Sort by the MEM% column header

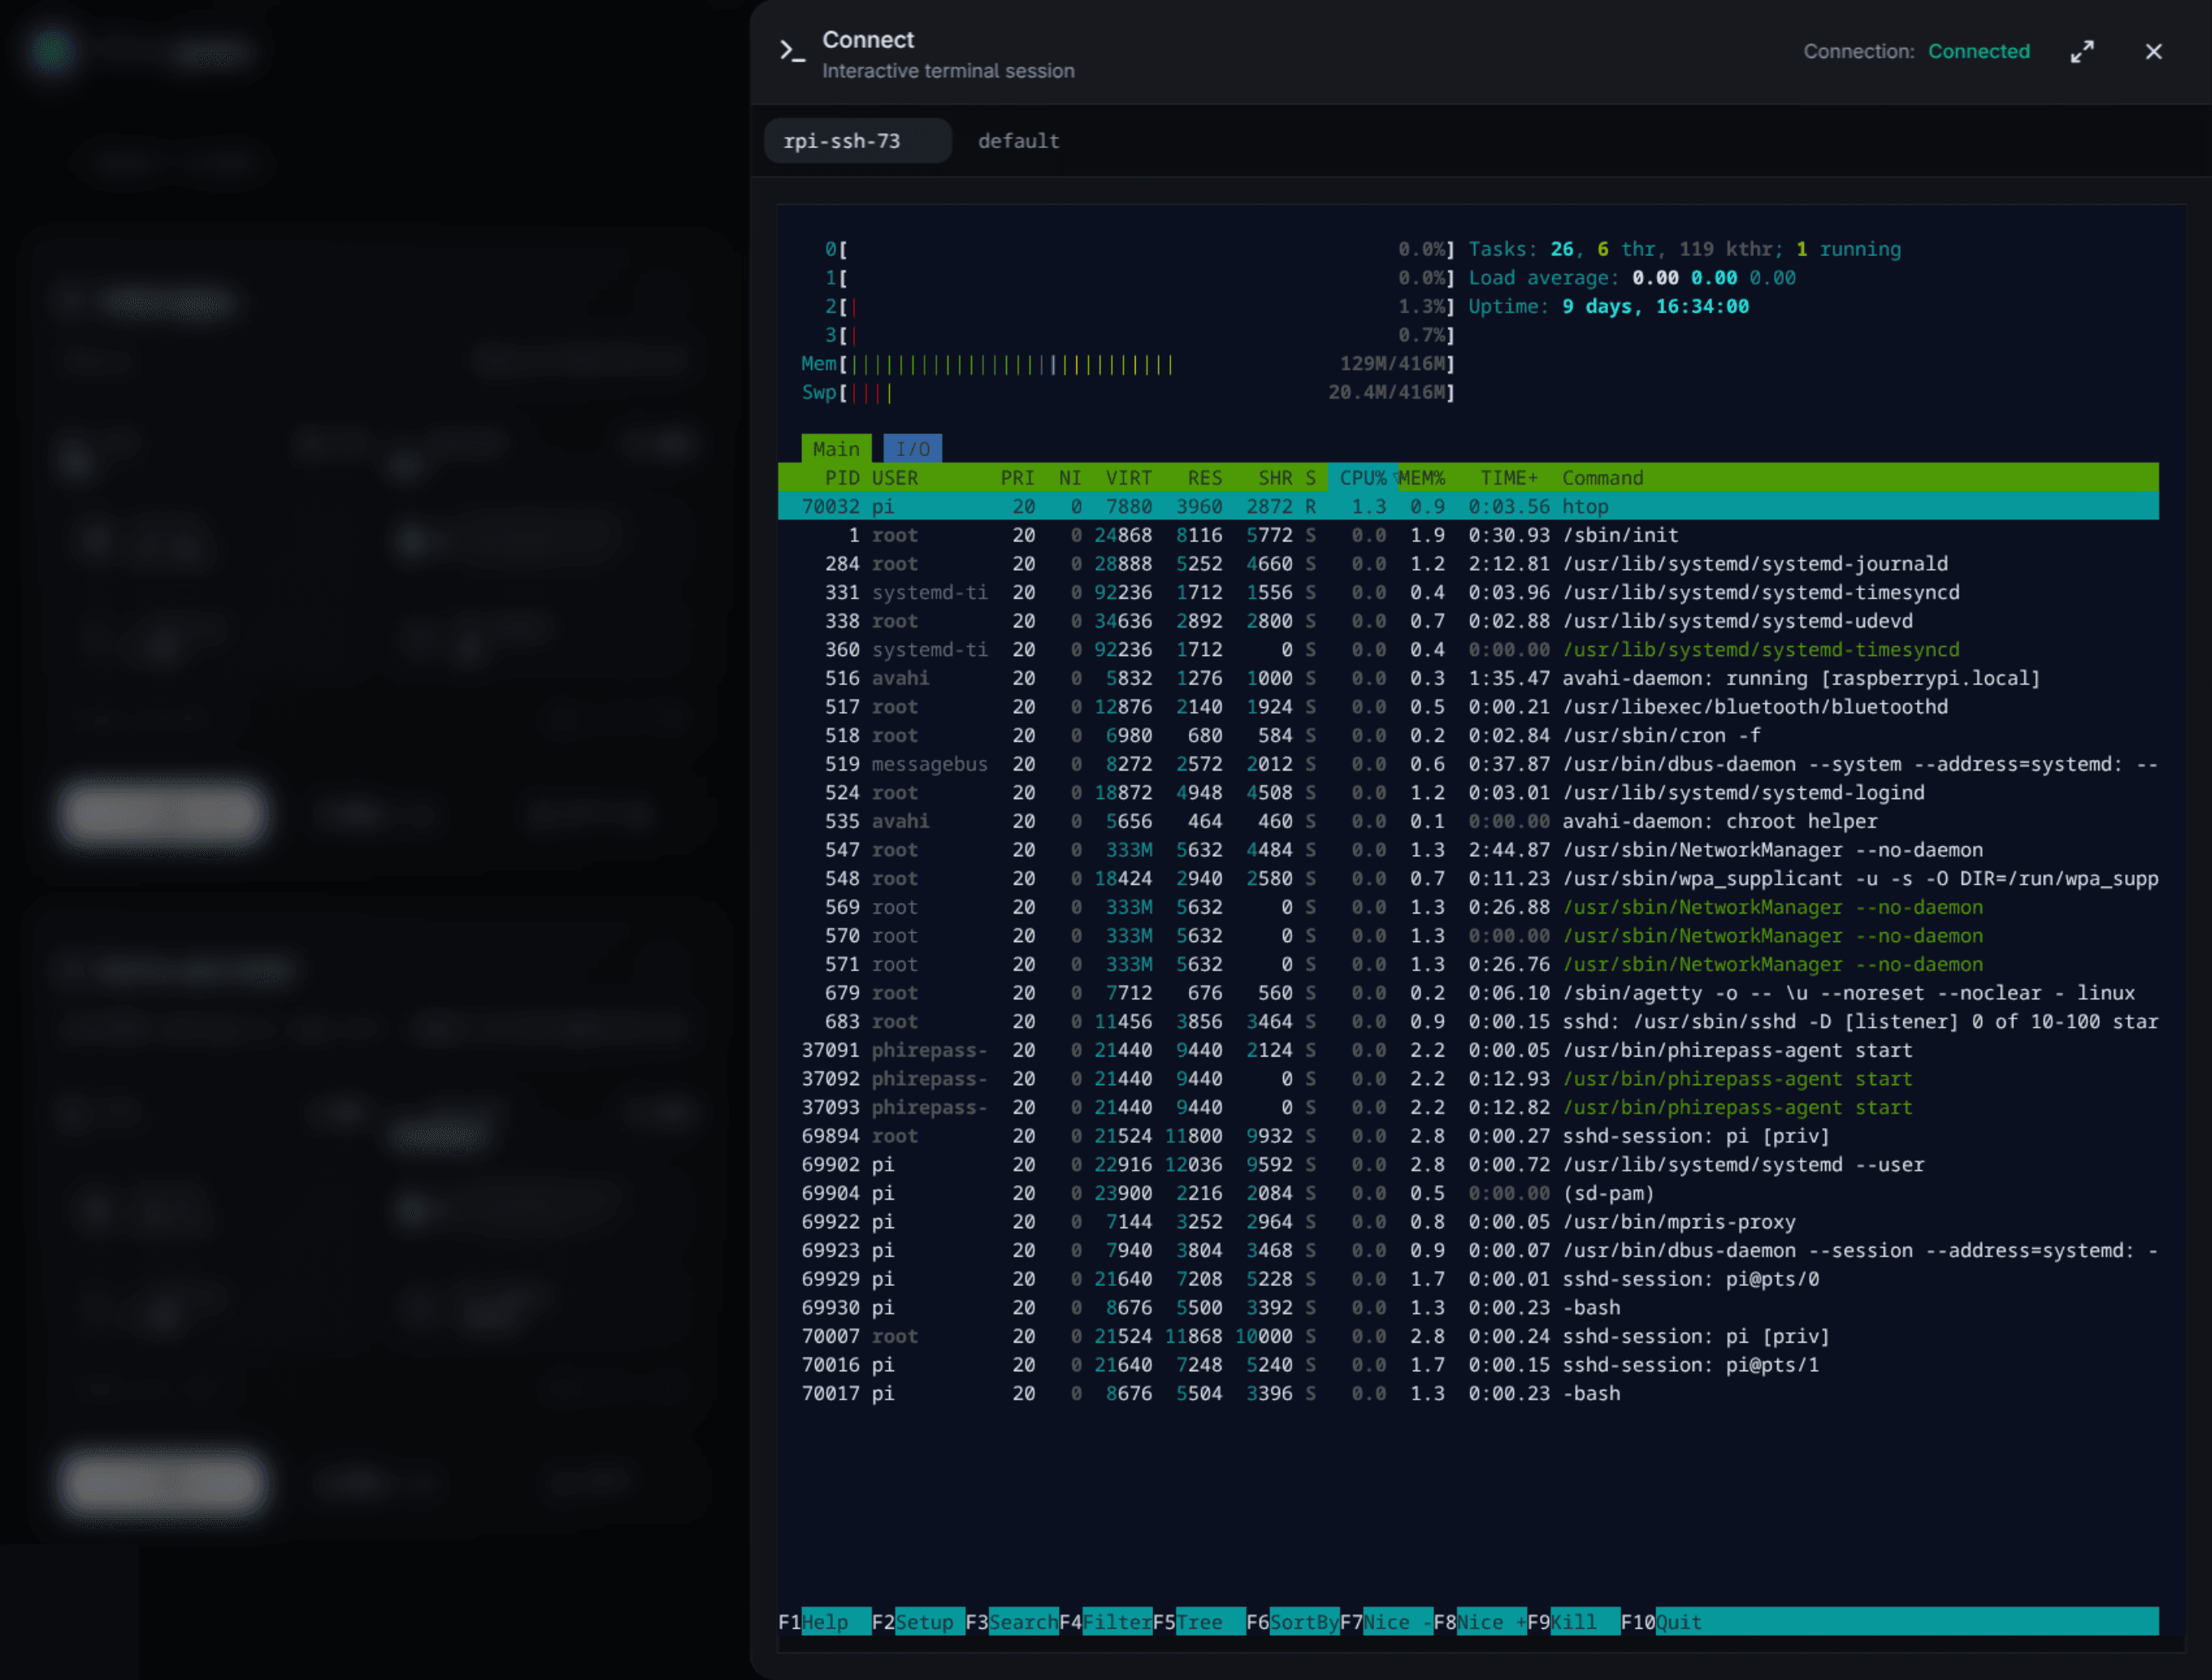pos(1421,478)
